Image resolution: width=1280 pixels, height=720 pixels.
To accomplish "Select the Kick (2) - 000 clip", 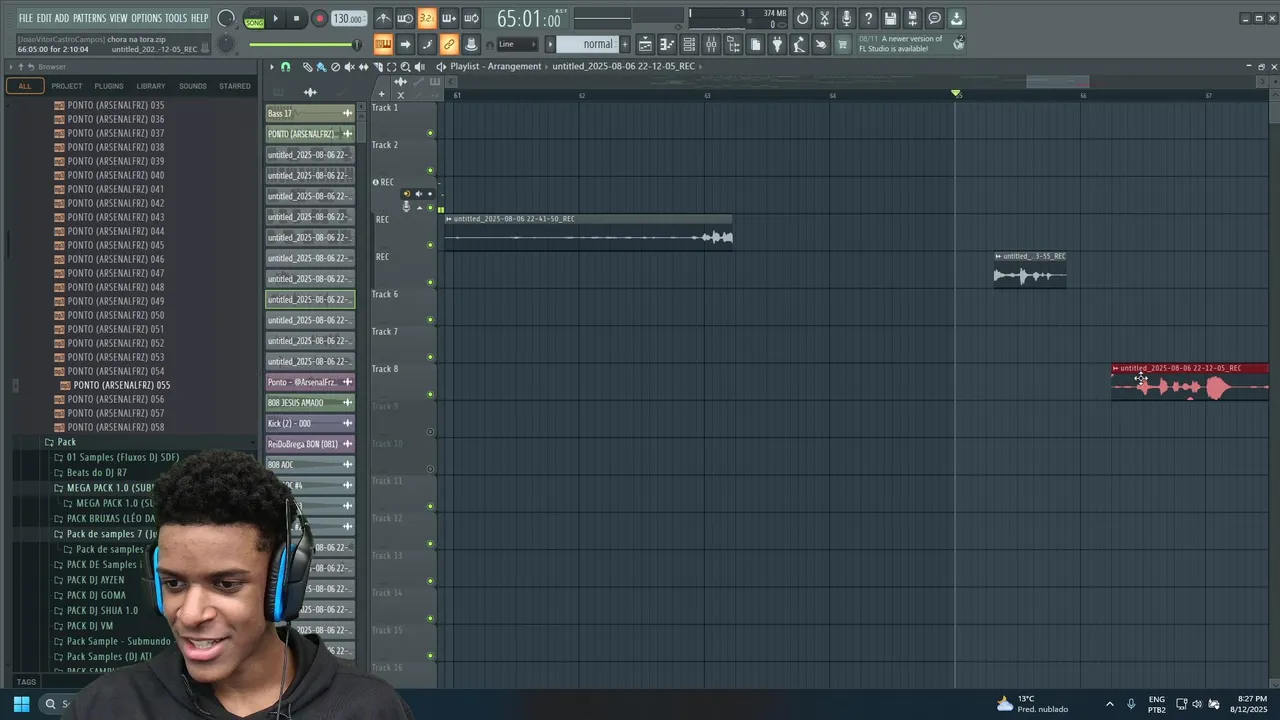I will (x=310, y=423).
